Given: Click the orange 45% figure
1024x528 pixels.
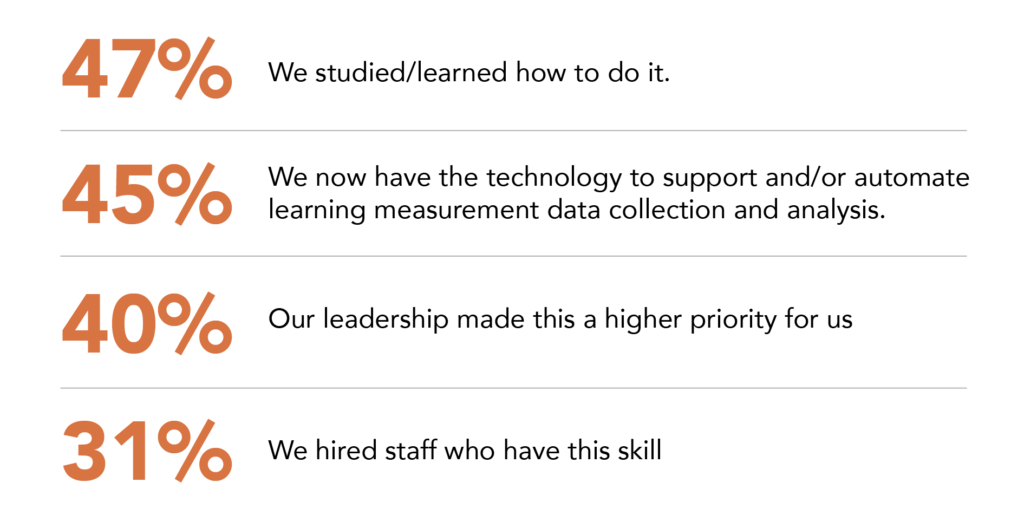Looking at the screenshot, I should pos(147,194).
